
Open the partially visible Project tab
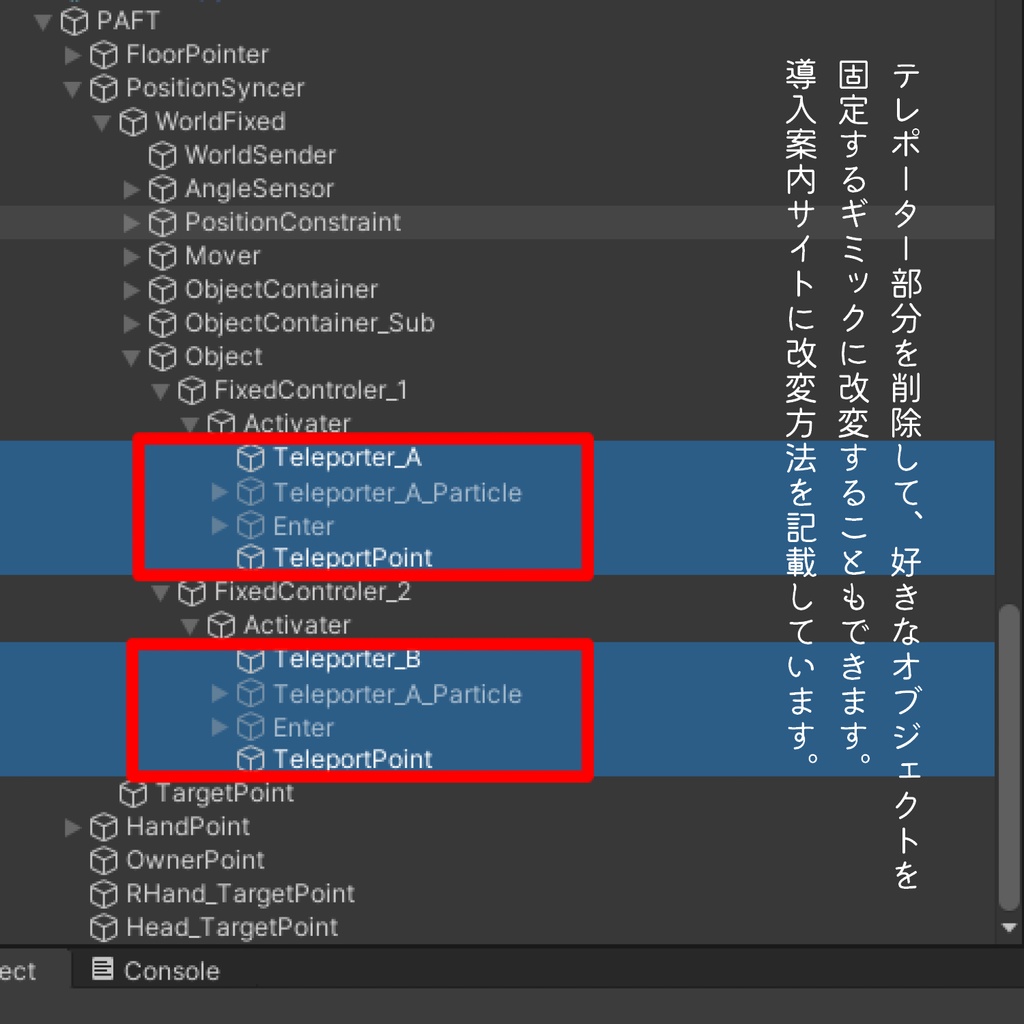[20, 970]
